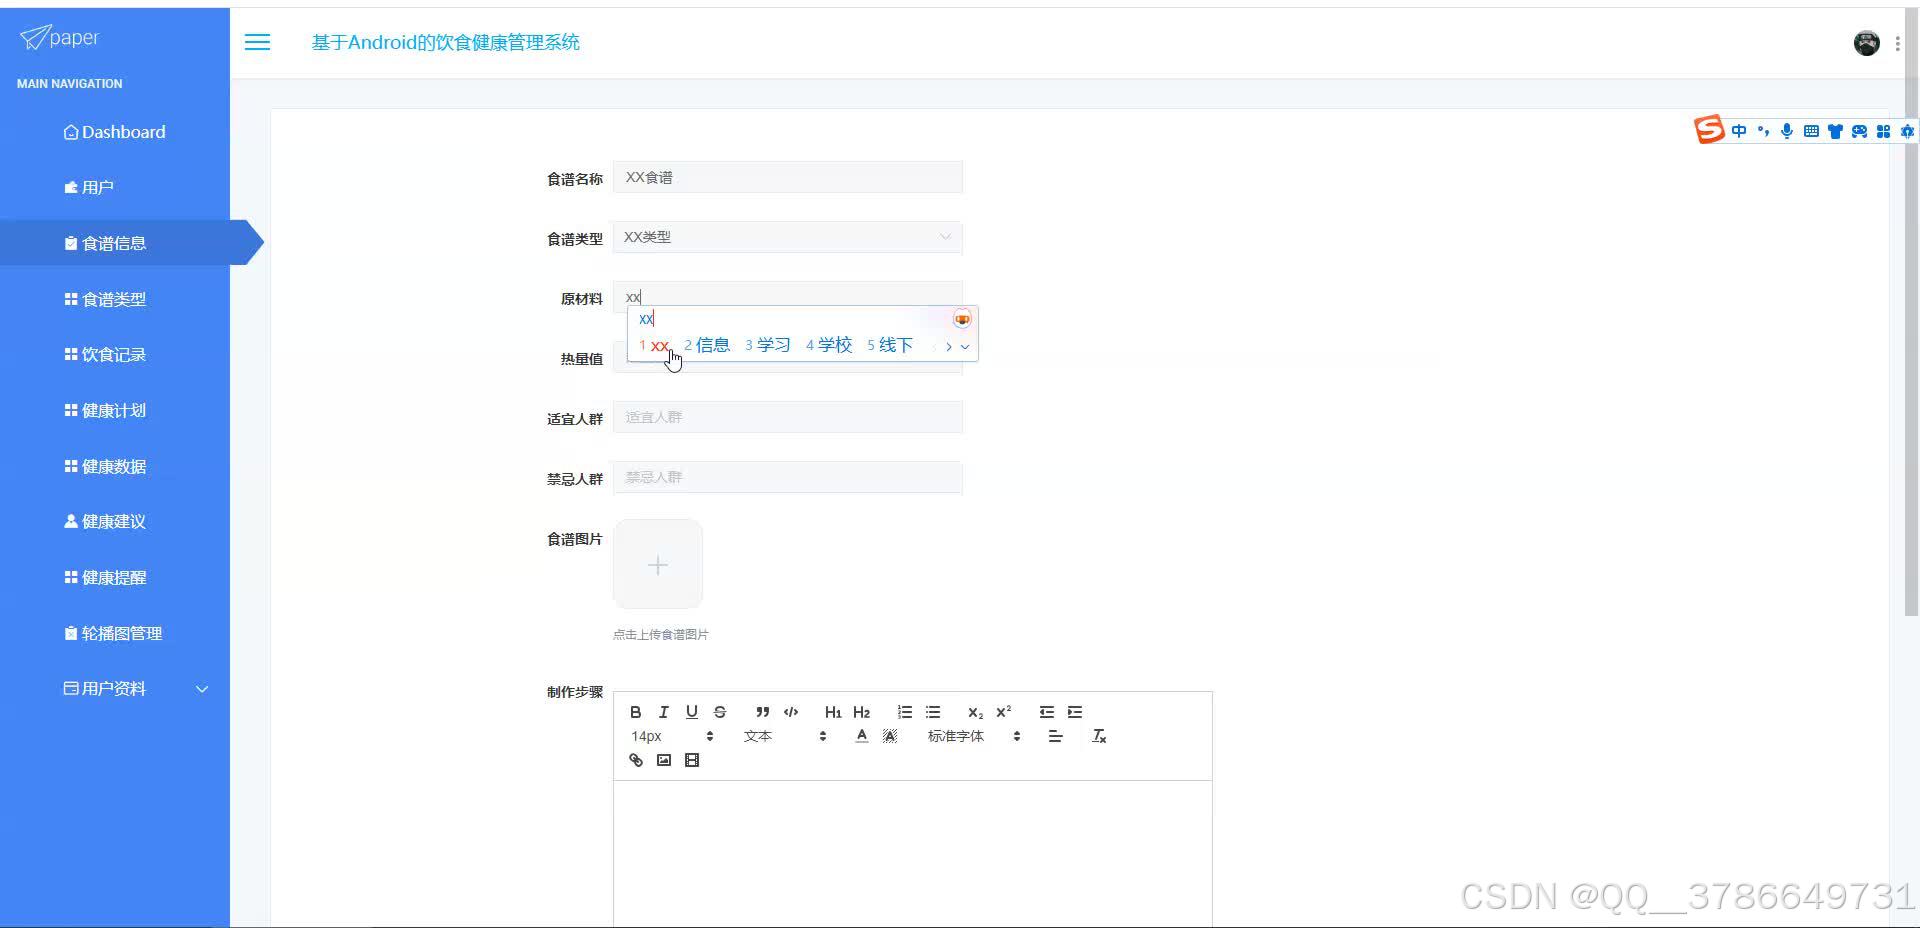Apply italic formatting

663,712
